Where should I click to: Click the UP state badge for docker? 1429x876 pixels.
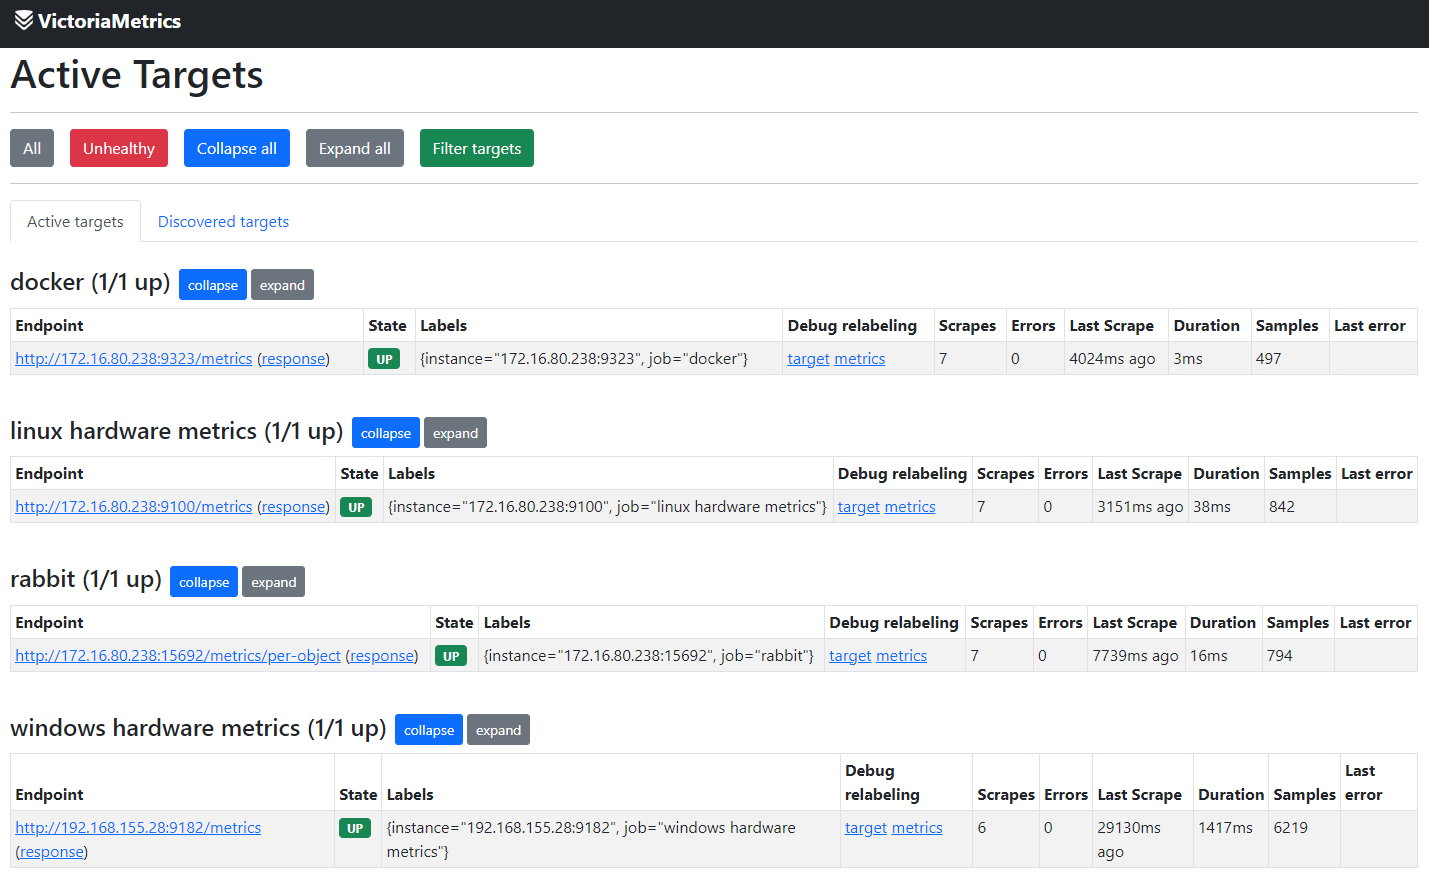(384, 359)
